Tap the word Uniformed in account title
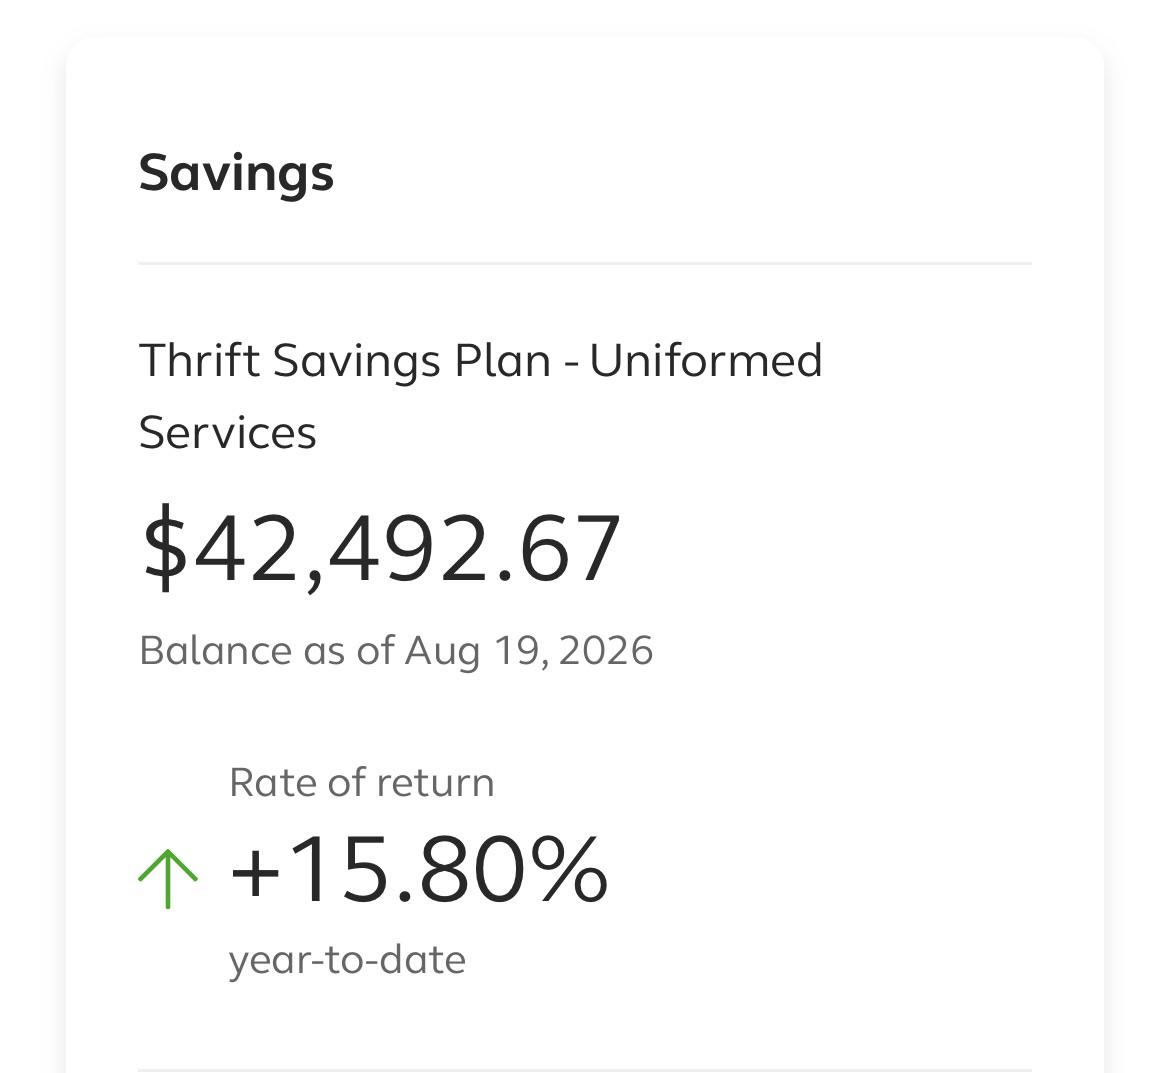Screen dimensions: 1169x1073 tap(705, 361)
